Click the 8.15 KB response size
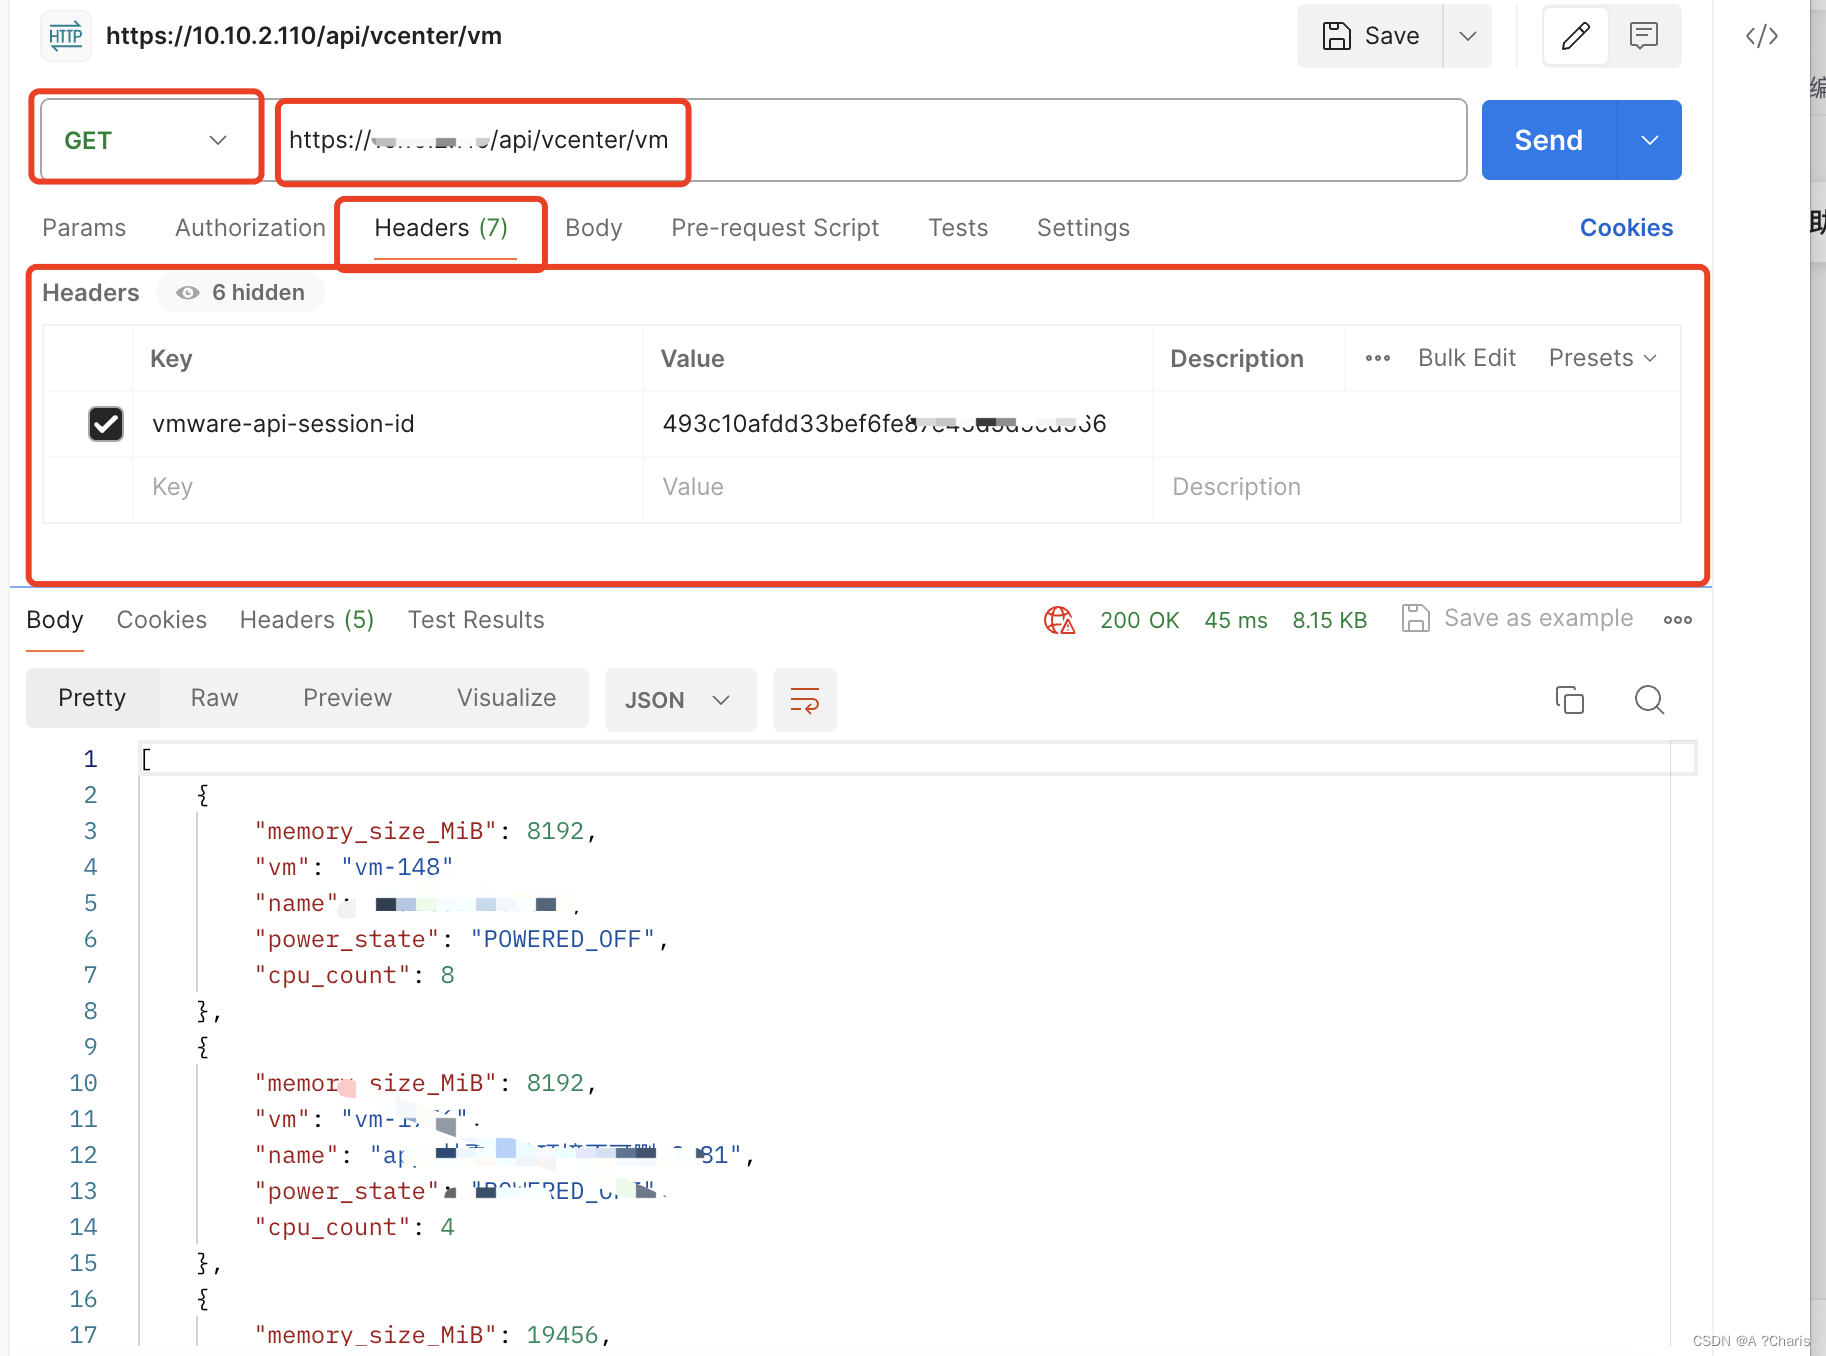 [1330, 620]
